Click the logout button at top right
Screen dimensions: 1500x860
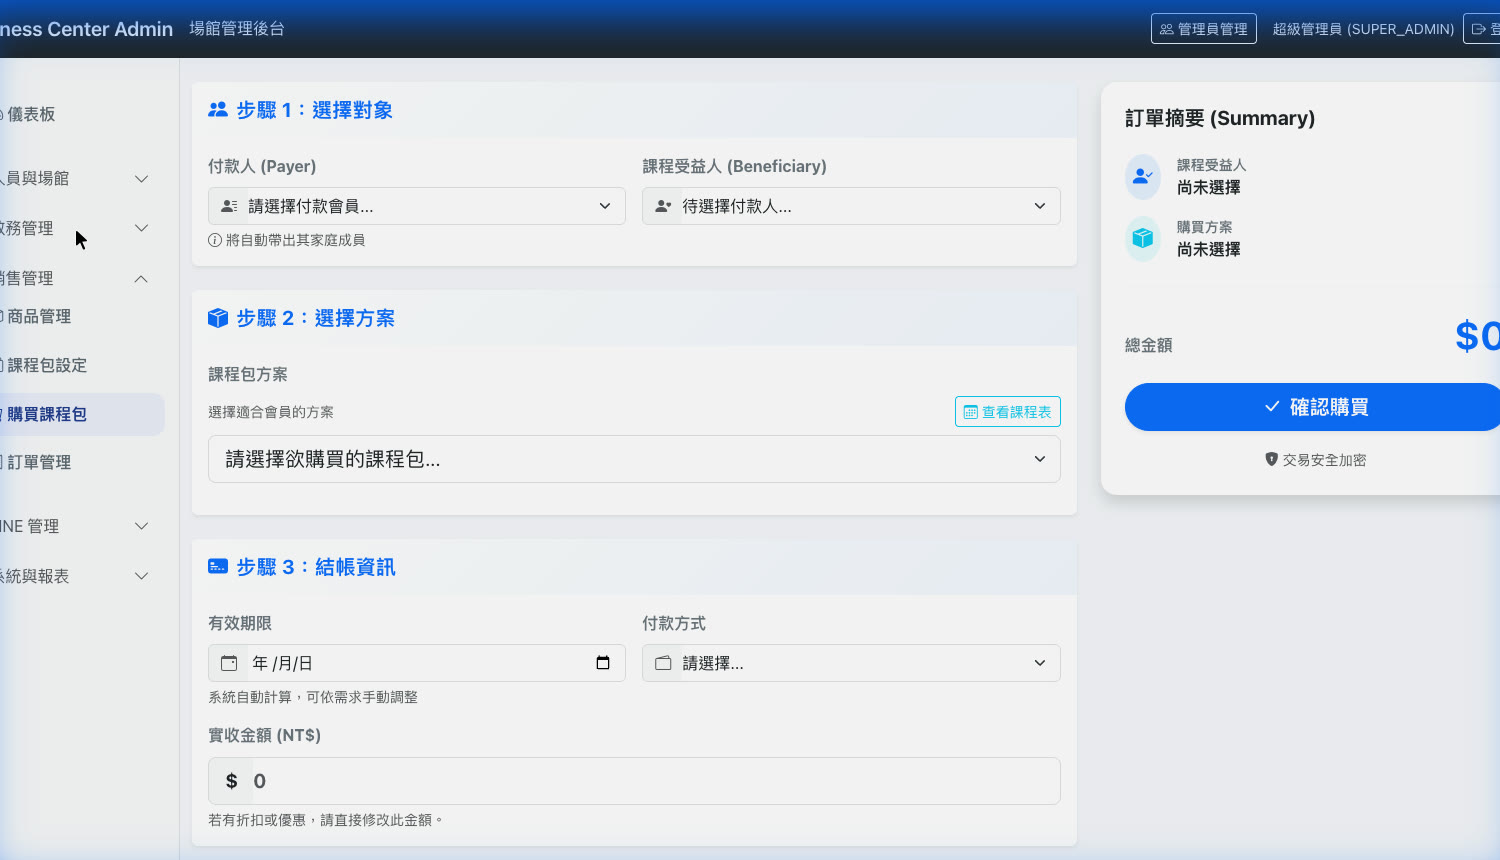1482,29
